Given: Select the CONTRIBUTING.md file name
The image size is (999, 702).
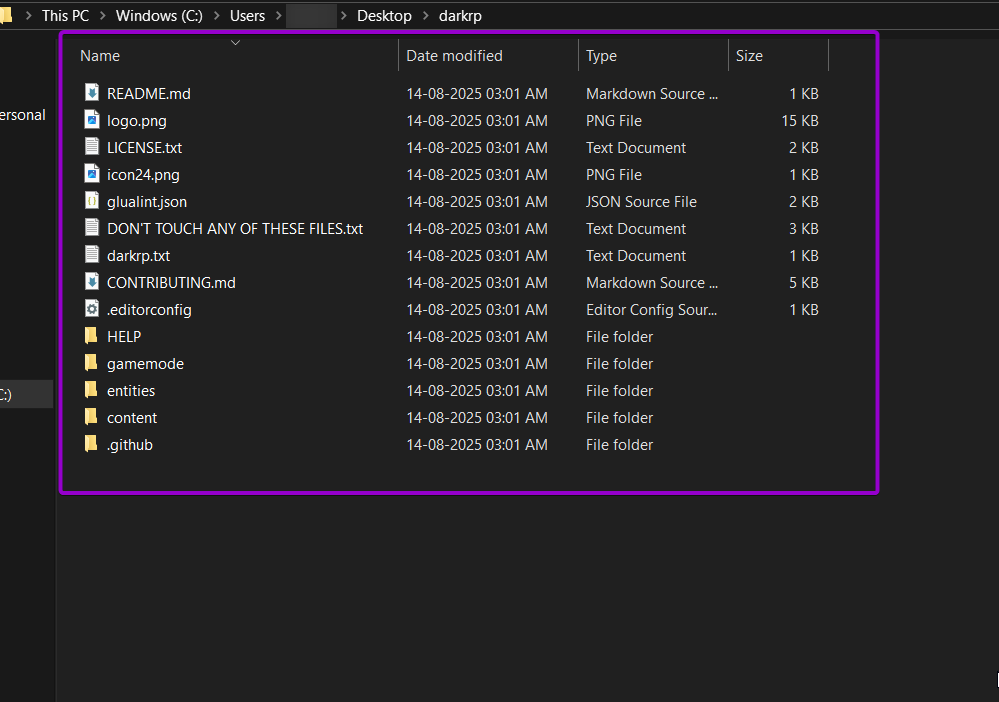Looking at the screenshot, I should tap(171, 283).
